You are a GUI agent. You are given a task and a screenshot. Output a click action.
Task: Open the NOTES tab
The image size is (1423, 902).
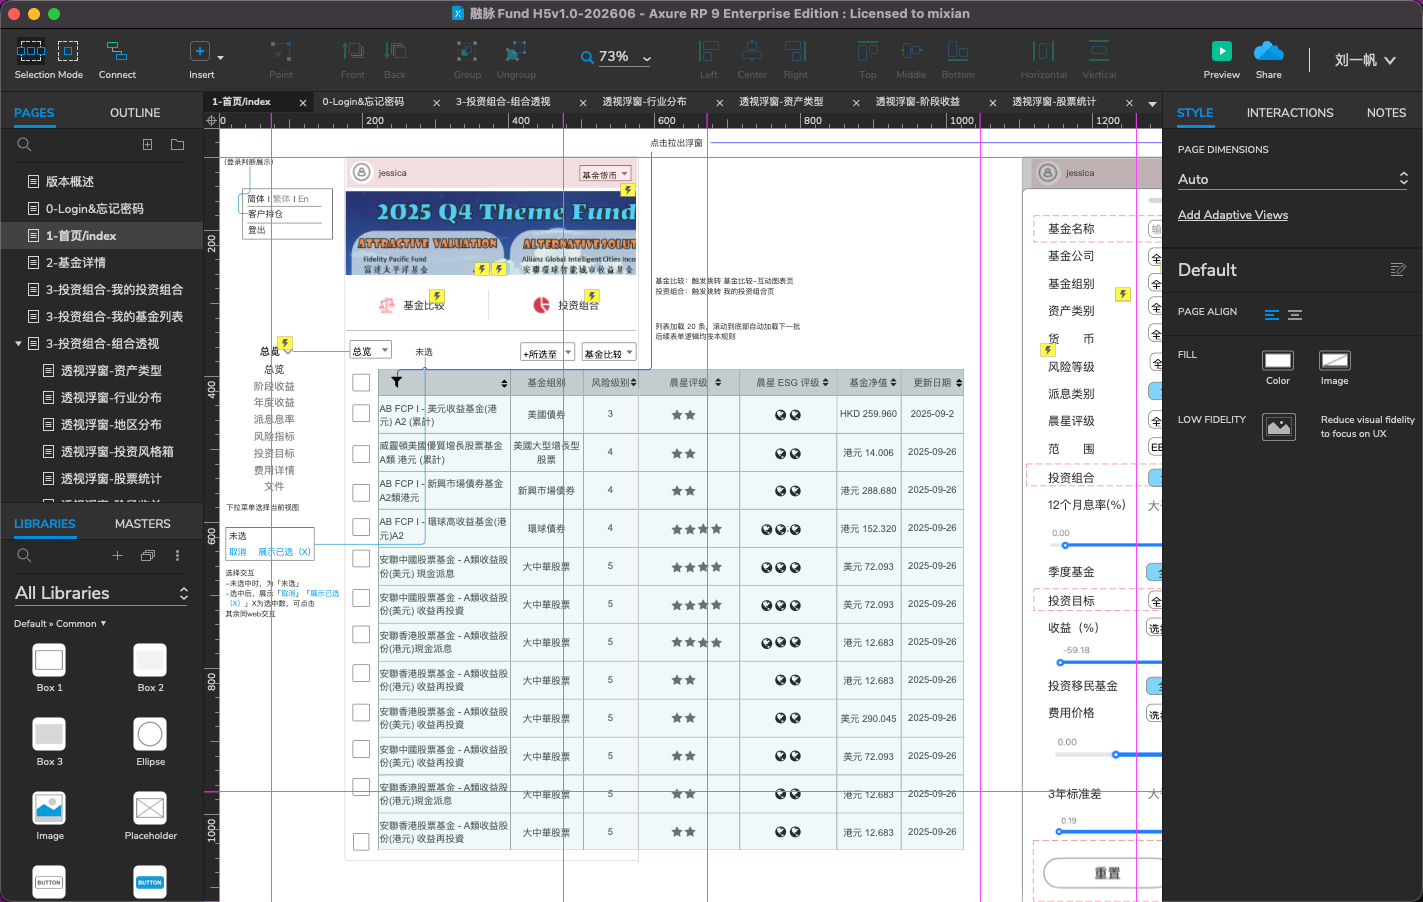click(x=1386, y=113)
